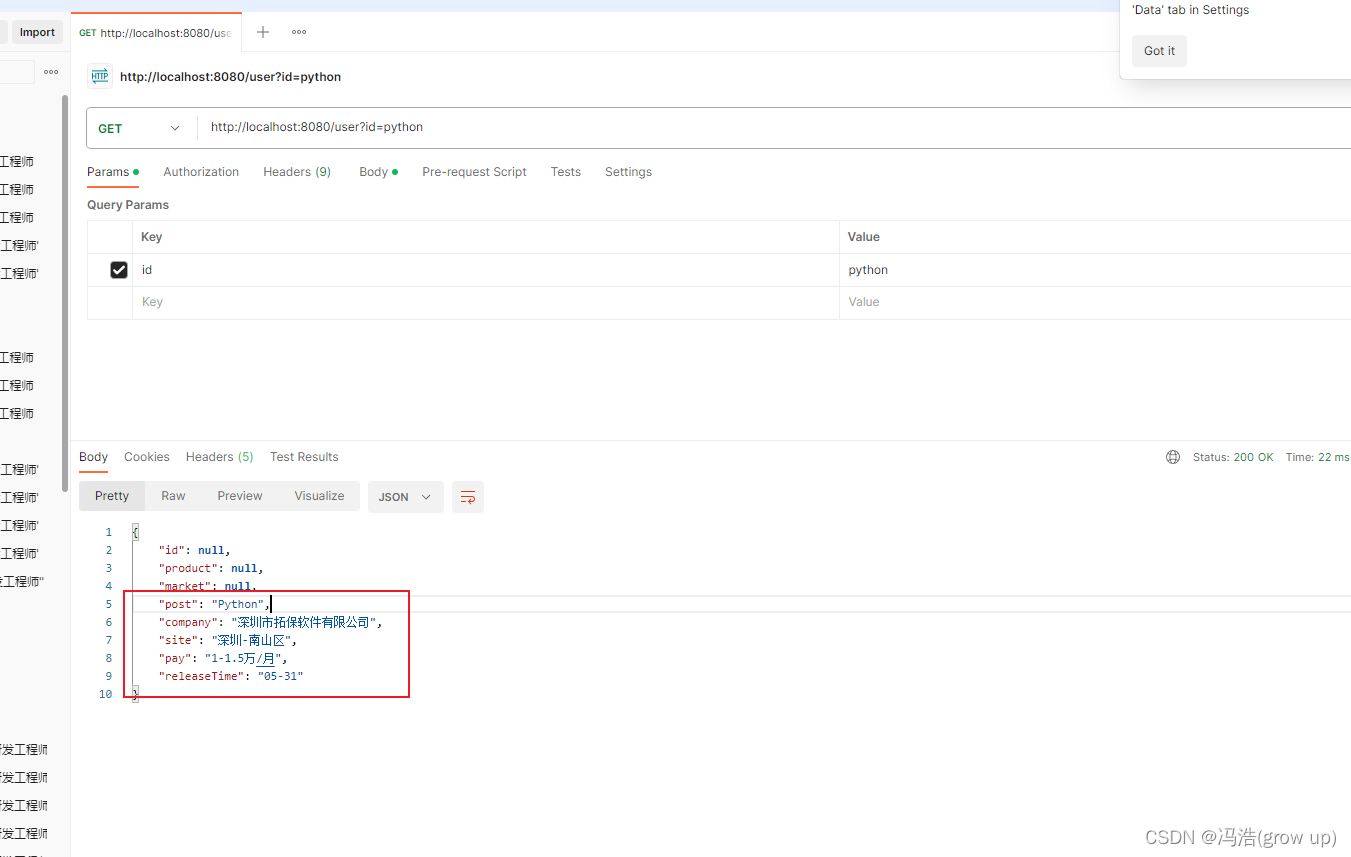Click the python value cell
1351x857 pixels.
[x=1095, y=270]
